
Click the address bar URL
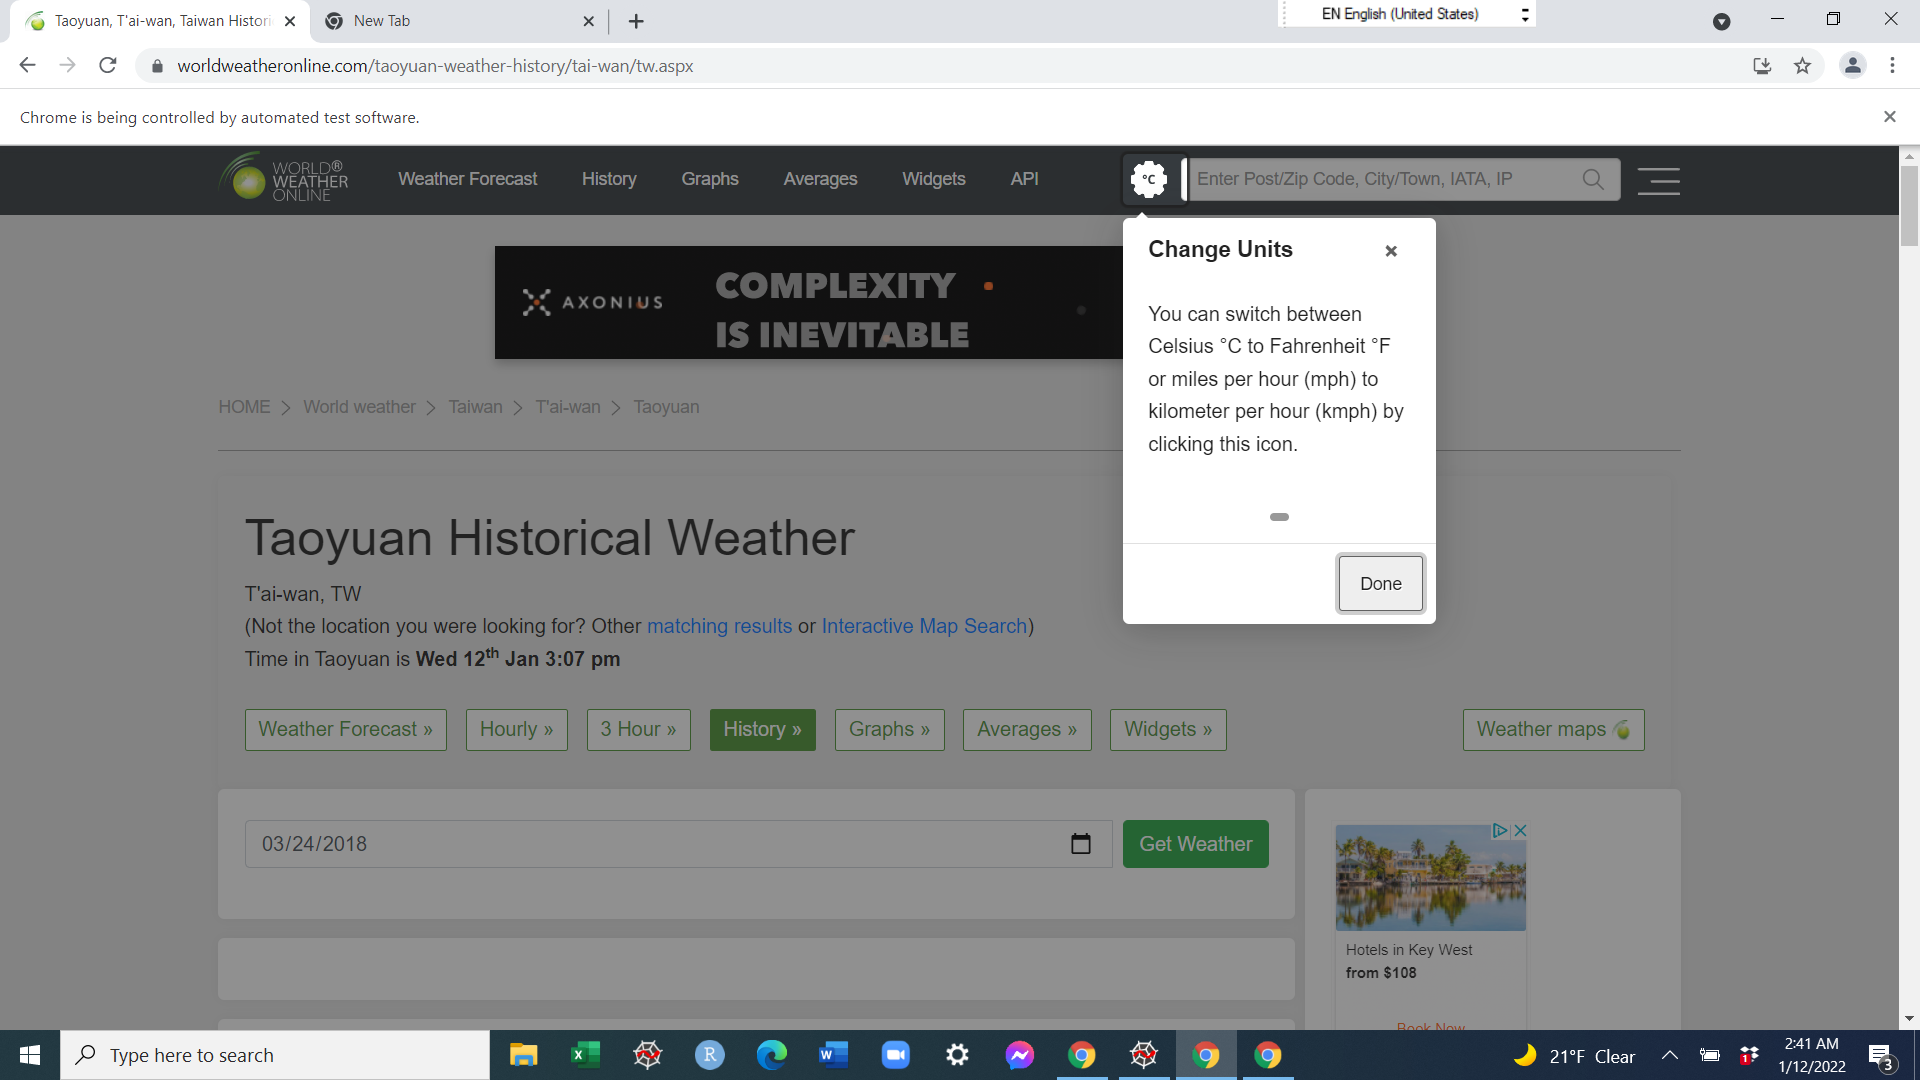(x=435, y=66)
